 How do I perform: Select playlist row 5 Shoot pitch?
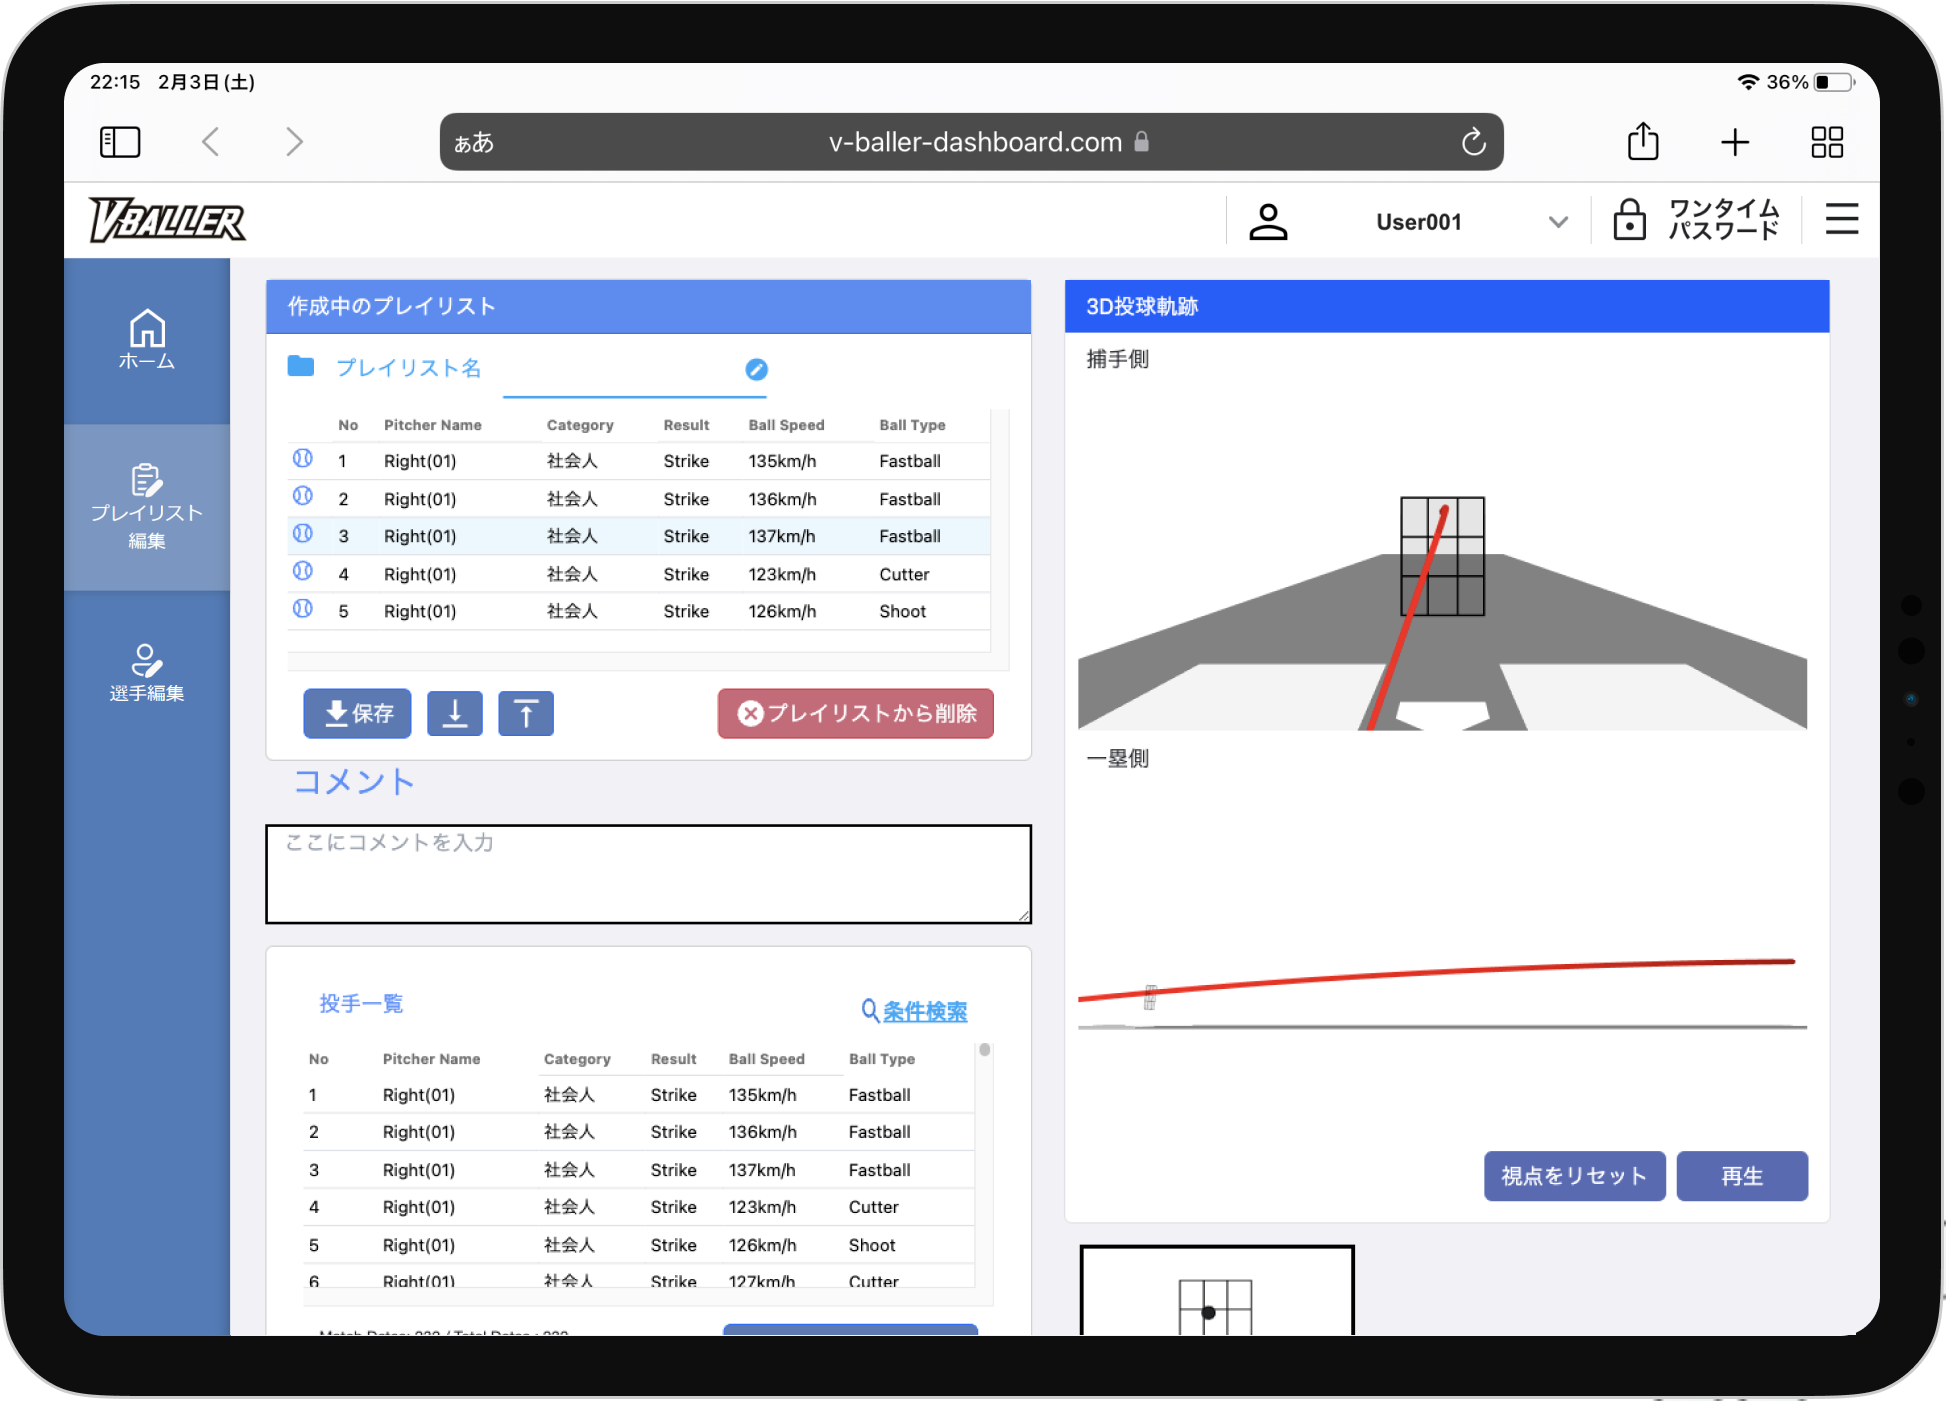tap(639, 611)
